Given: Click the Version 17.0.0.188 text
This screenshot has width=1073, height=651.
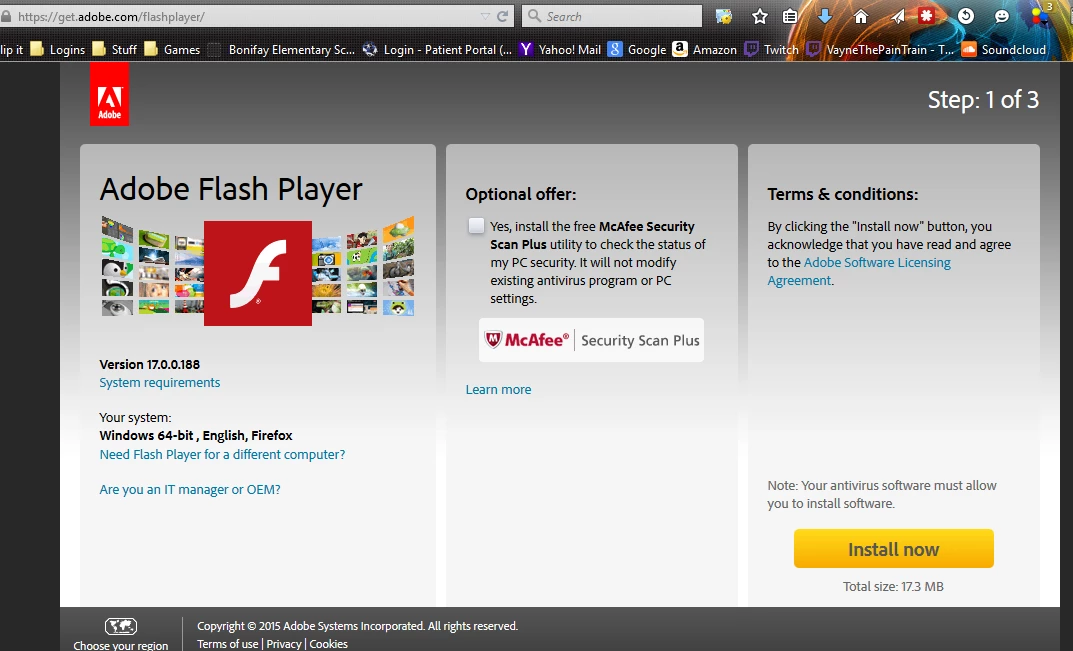Looking at the screenshot, I should pos(150,365).
